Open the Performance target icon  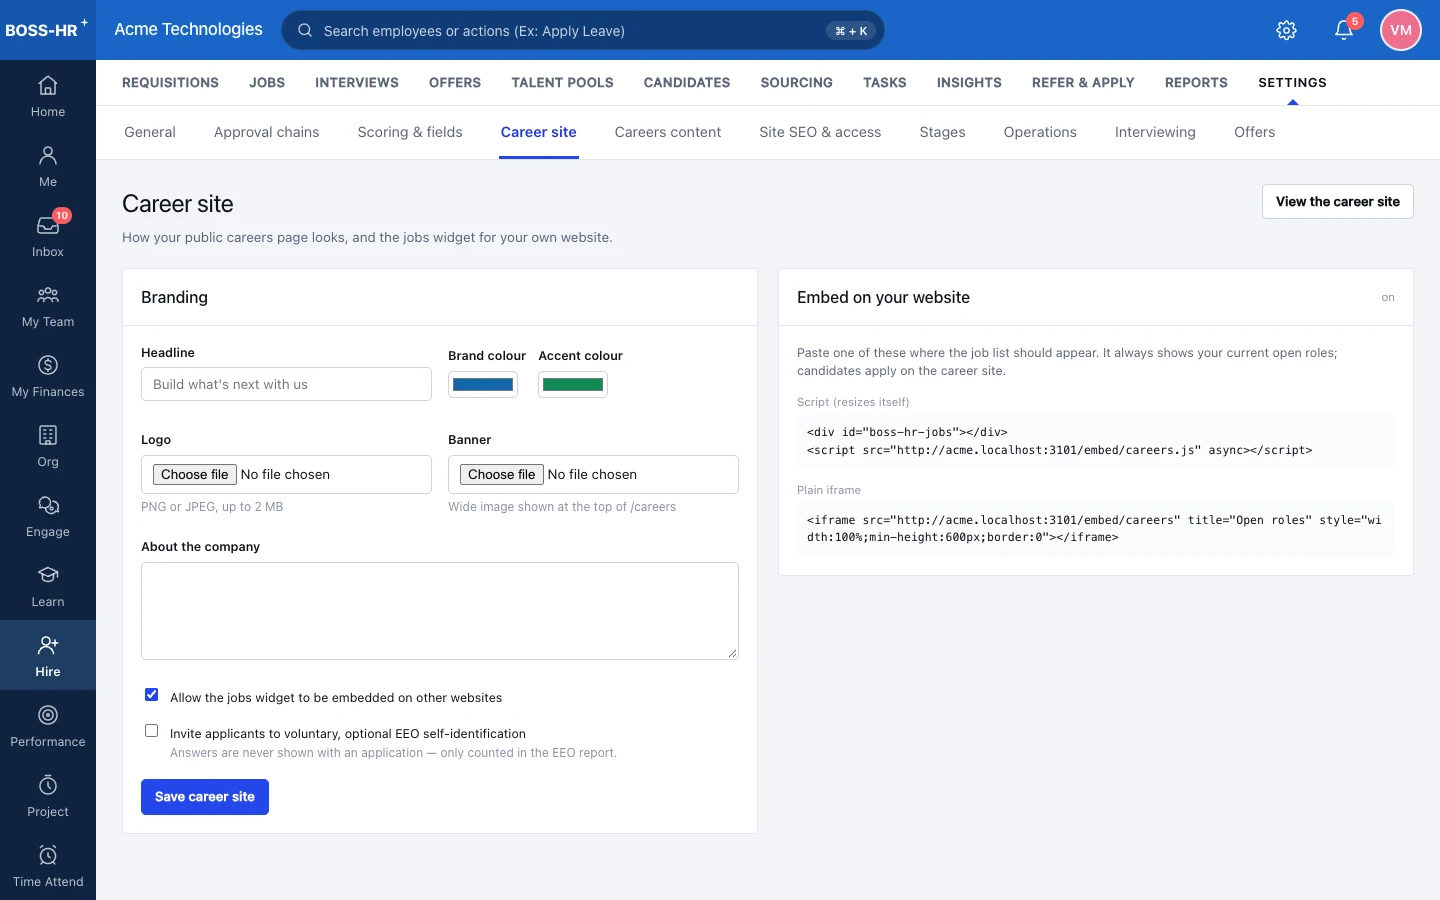[48, 715]
